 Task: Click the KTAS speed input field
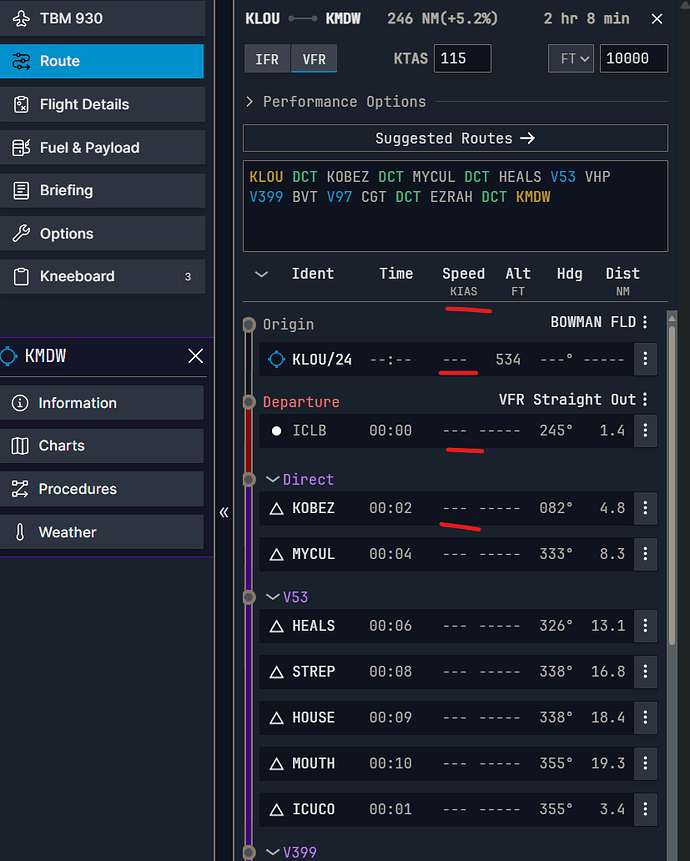pyautogui.click(x=463, y=59)
